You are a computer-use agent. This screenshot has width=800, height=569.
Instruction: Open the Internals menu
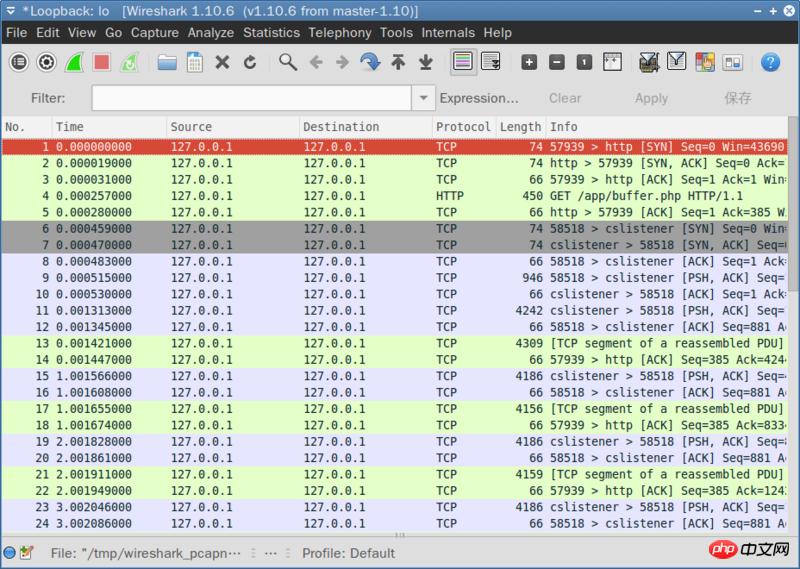click(x=448, y=33)
